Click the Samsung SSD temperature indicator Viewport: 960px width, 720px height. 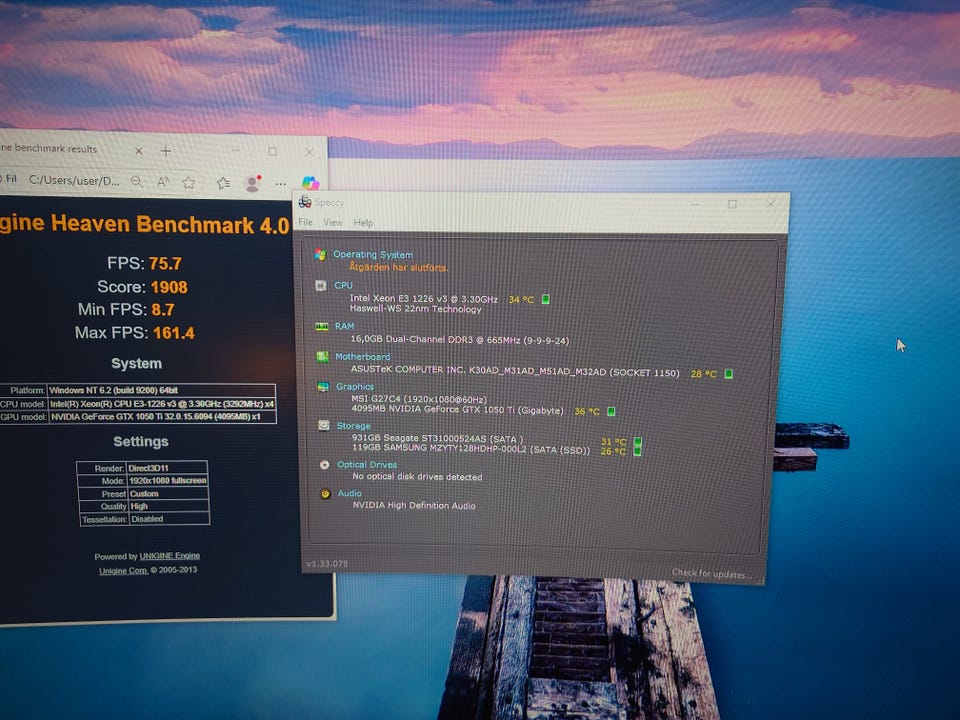[637, 451]
